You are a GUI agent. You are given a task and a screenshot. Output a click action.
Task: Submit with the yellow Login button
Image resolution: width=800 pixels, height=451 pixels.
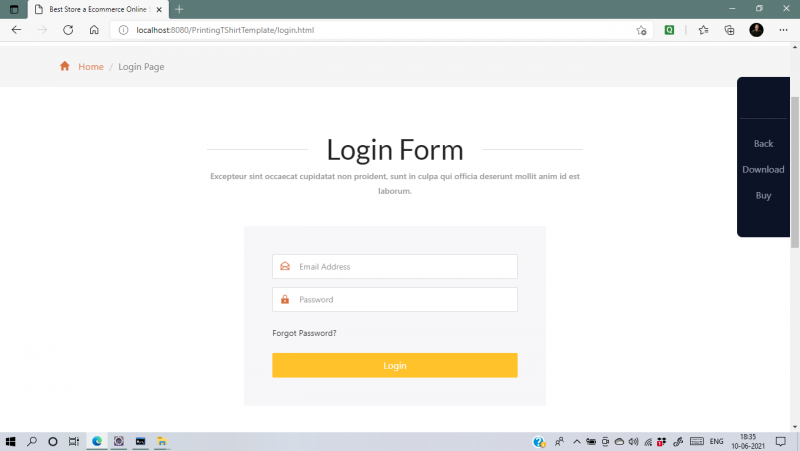395,365
